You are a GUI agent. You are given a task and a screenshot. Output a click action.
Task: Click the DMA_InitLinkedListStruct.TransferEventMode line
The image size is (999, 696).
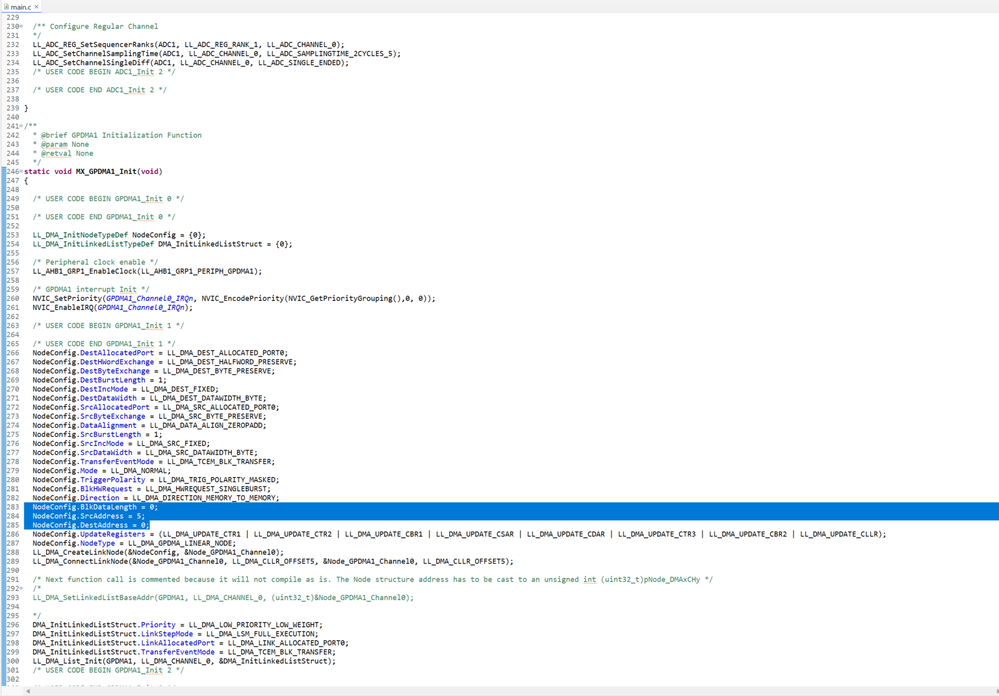(x=184, y=652)
